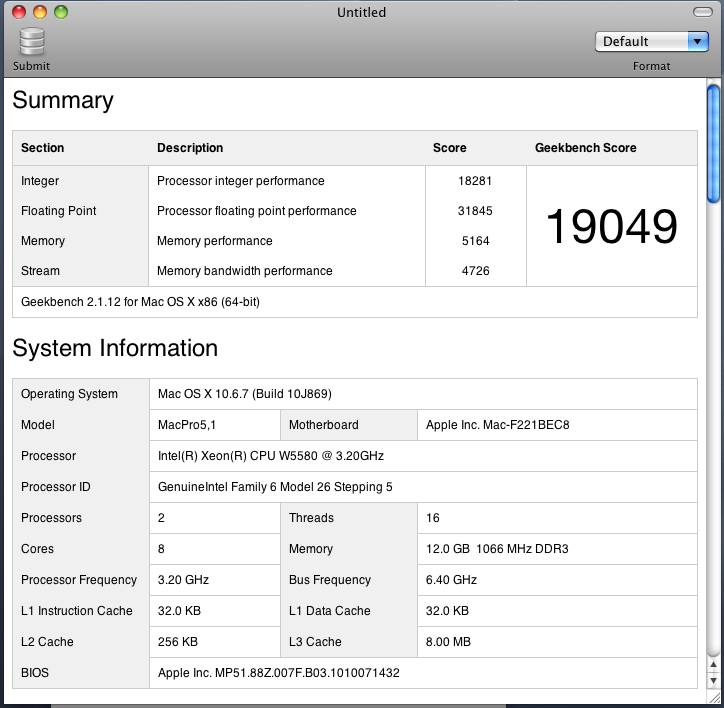The height and width of the screenshot is (708, 724).
Task: Click the Summary heading
Action: click(63, 100)
